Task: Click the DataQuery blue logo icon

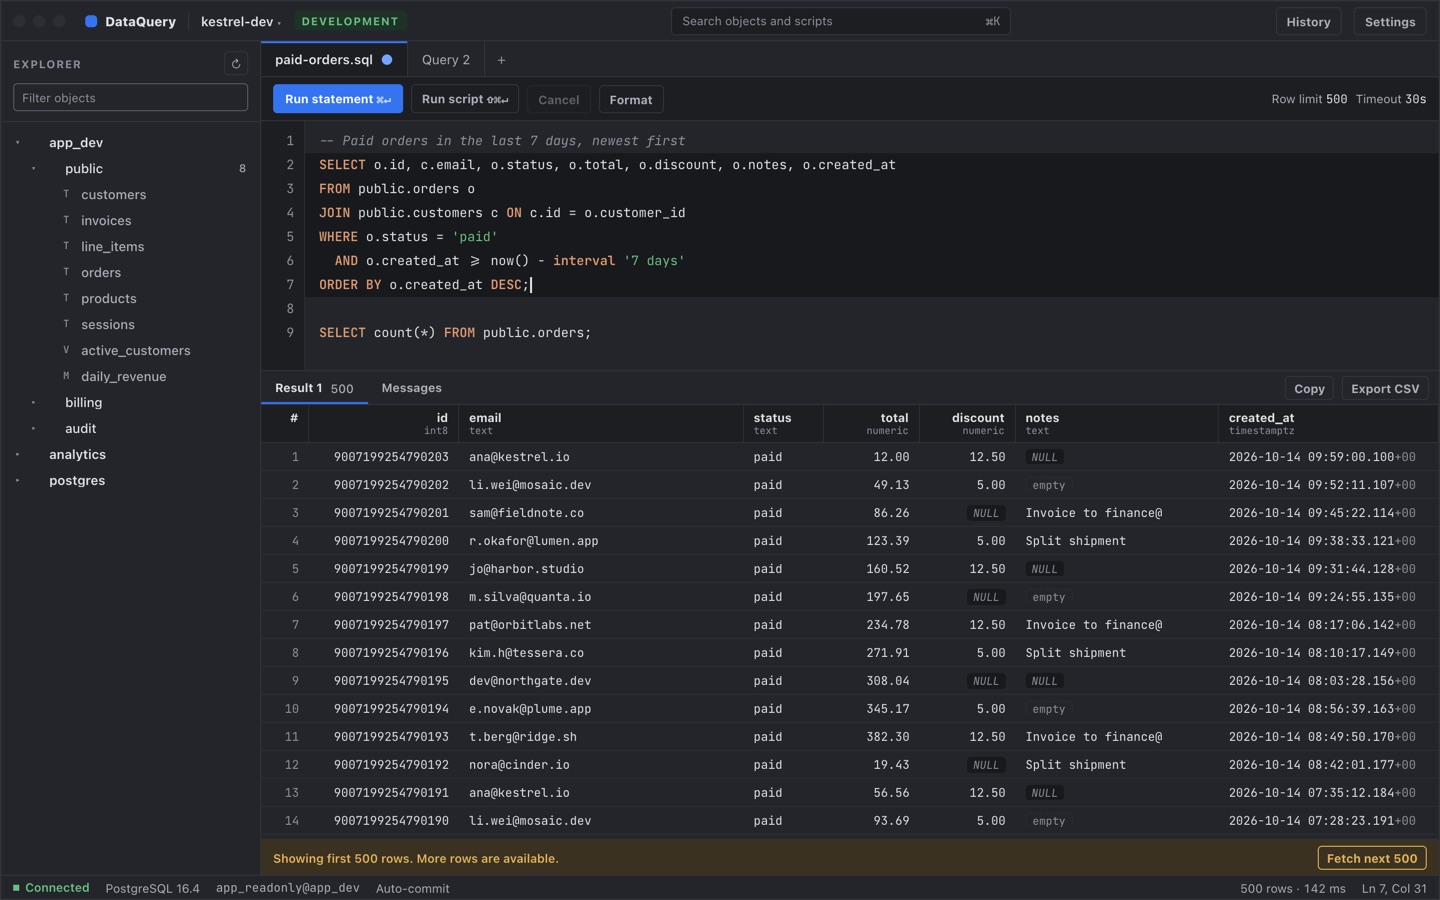Action: tap(91, 21)
